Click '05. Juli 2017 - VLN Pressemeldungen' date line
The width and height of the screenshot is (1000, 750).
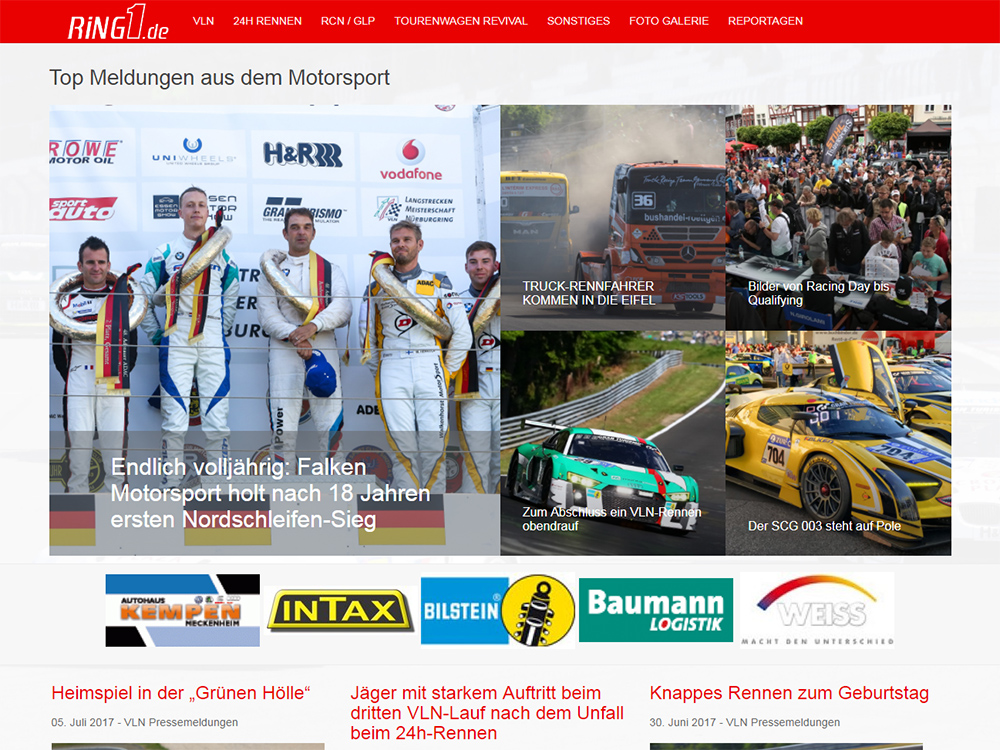click(x=145, y=722)
